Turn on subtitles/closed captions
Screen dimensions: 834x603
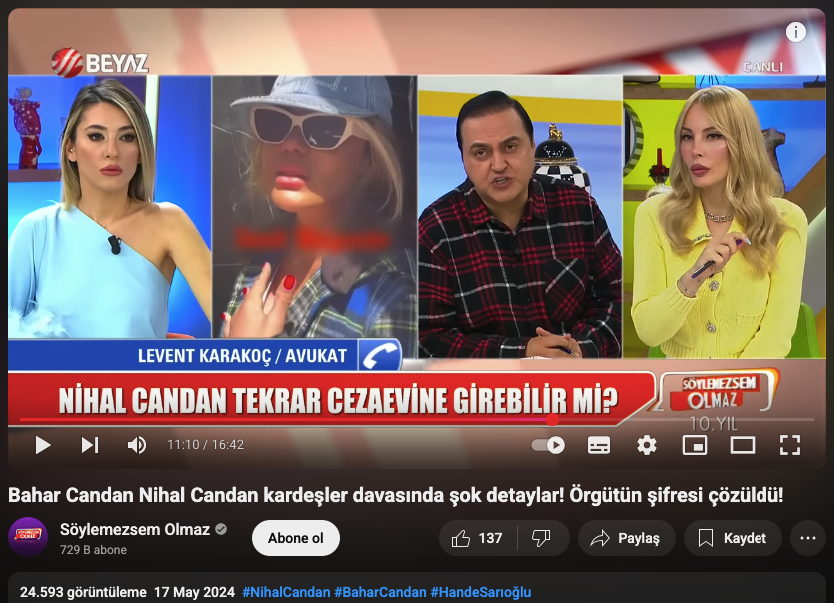coord(599,445)
